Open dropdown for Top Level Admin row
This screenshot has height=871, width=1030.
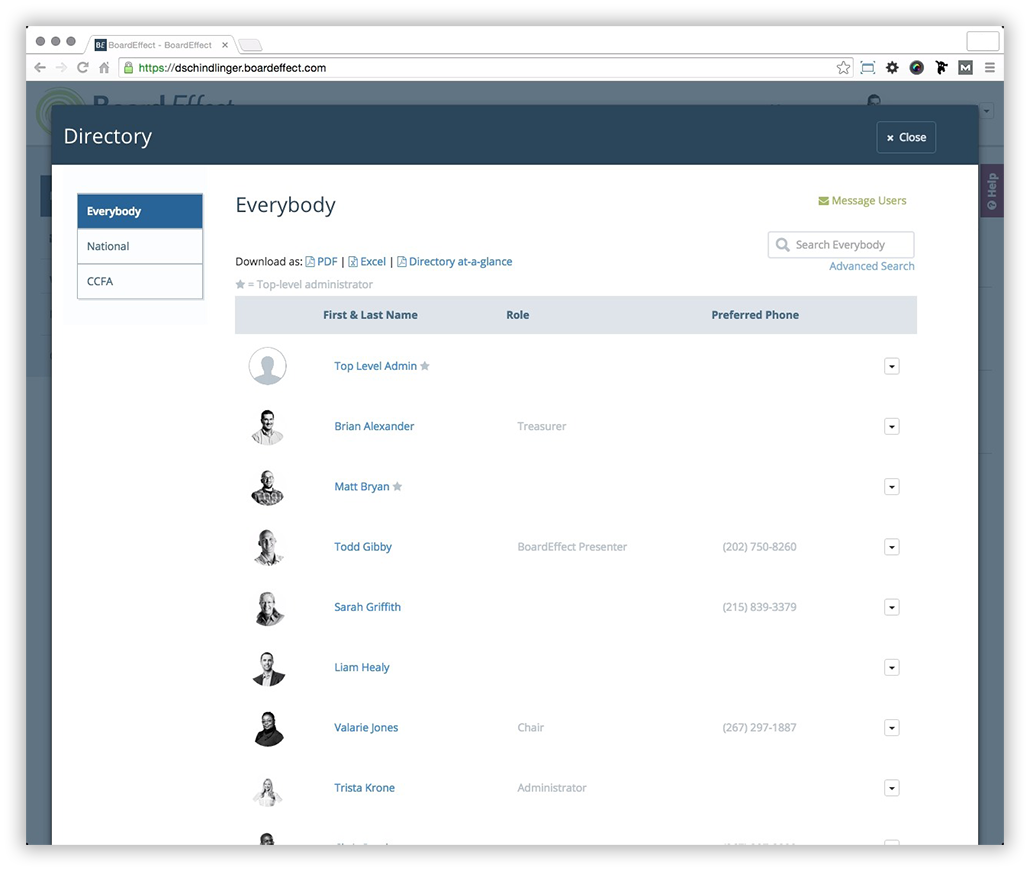892,367
